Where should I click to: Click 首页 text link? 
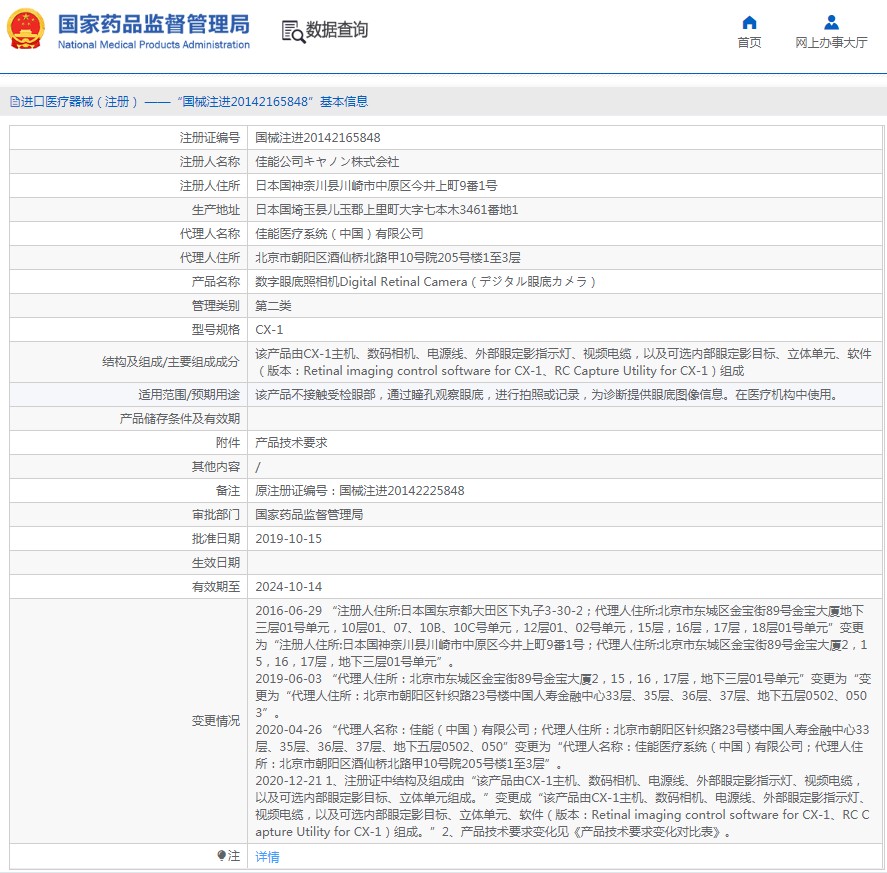[749, 42]
